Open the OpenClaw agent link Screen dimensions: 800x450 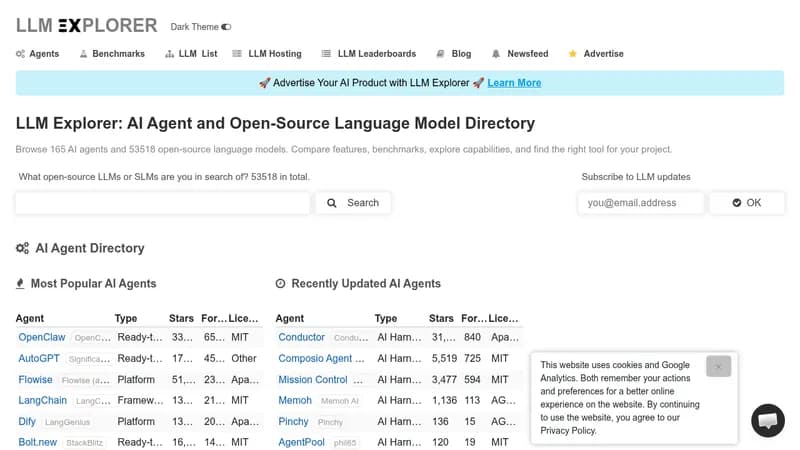click(42, 337)
